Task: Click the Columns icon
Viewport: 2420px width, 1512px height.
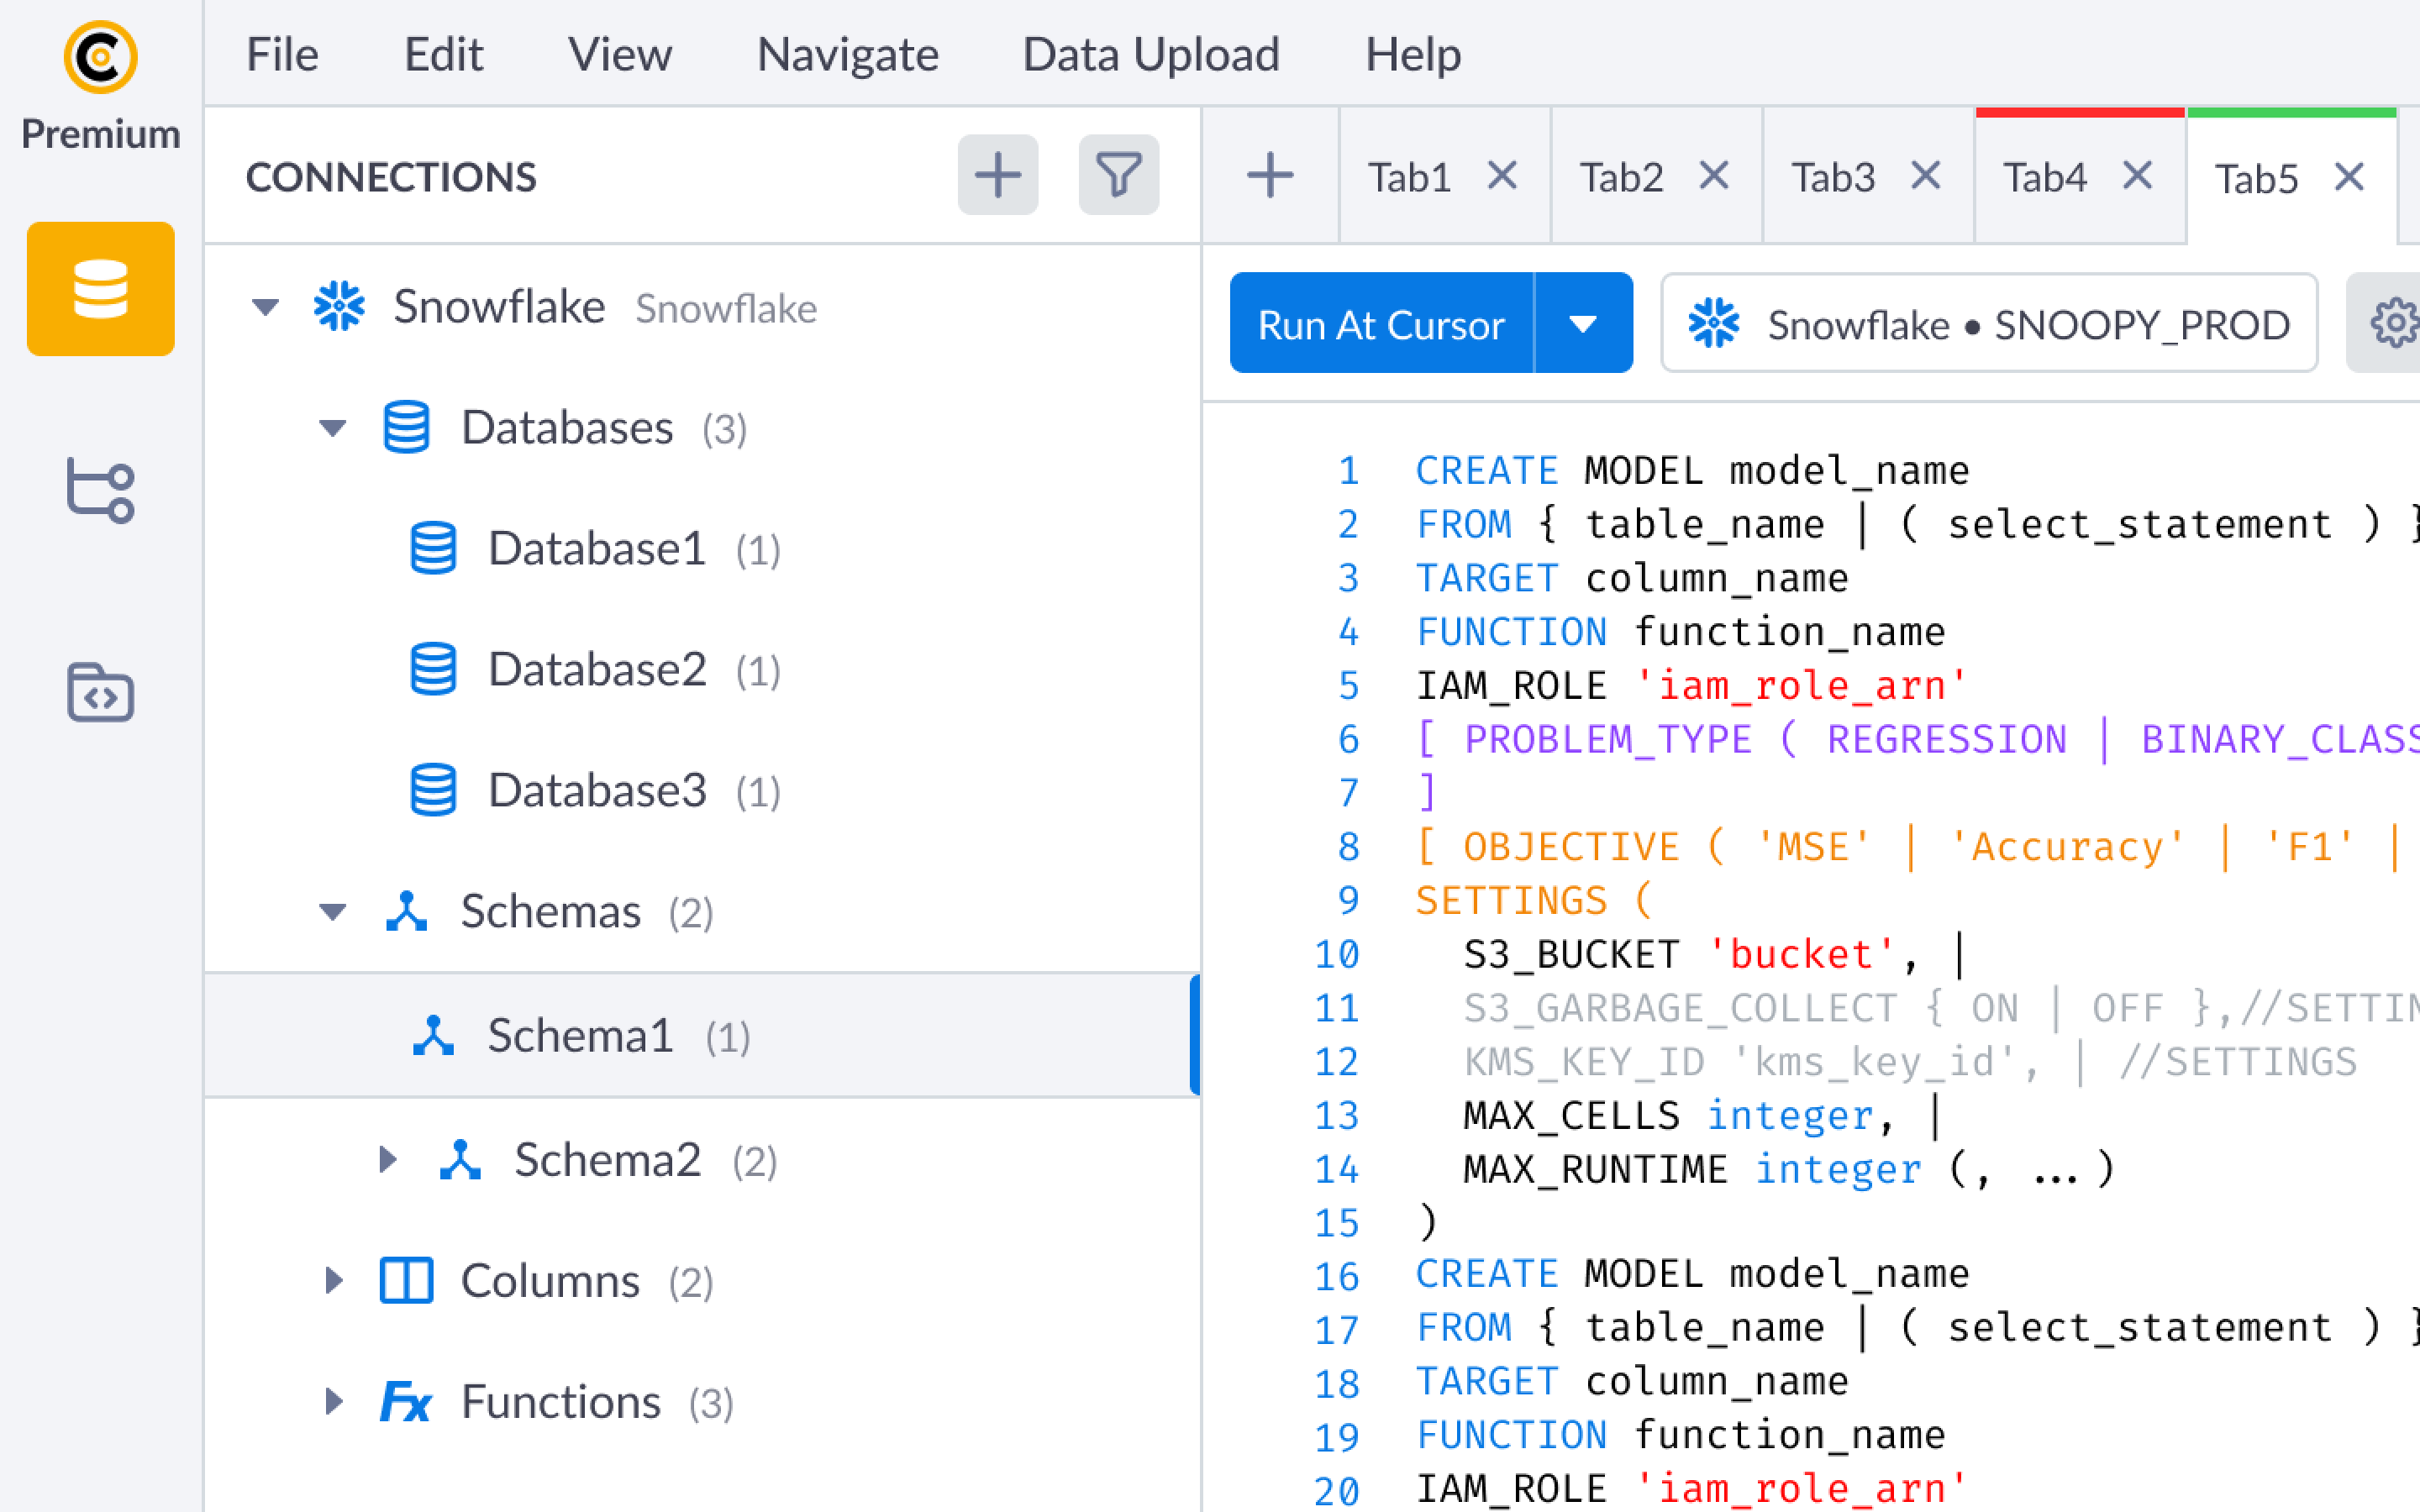Action: [x=406, y=1280]
